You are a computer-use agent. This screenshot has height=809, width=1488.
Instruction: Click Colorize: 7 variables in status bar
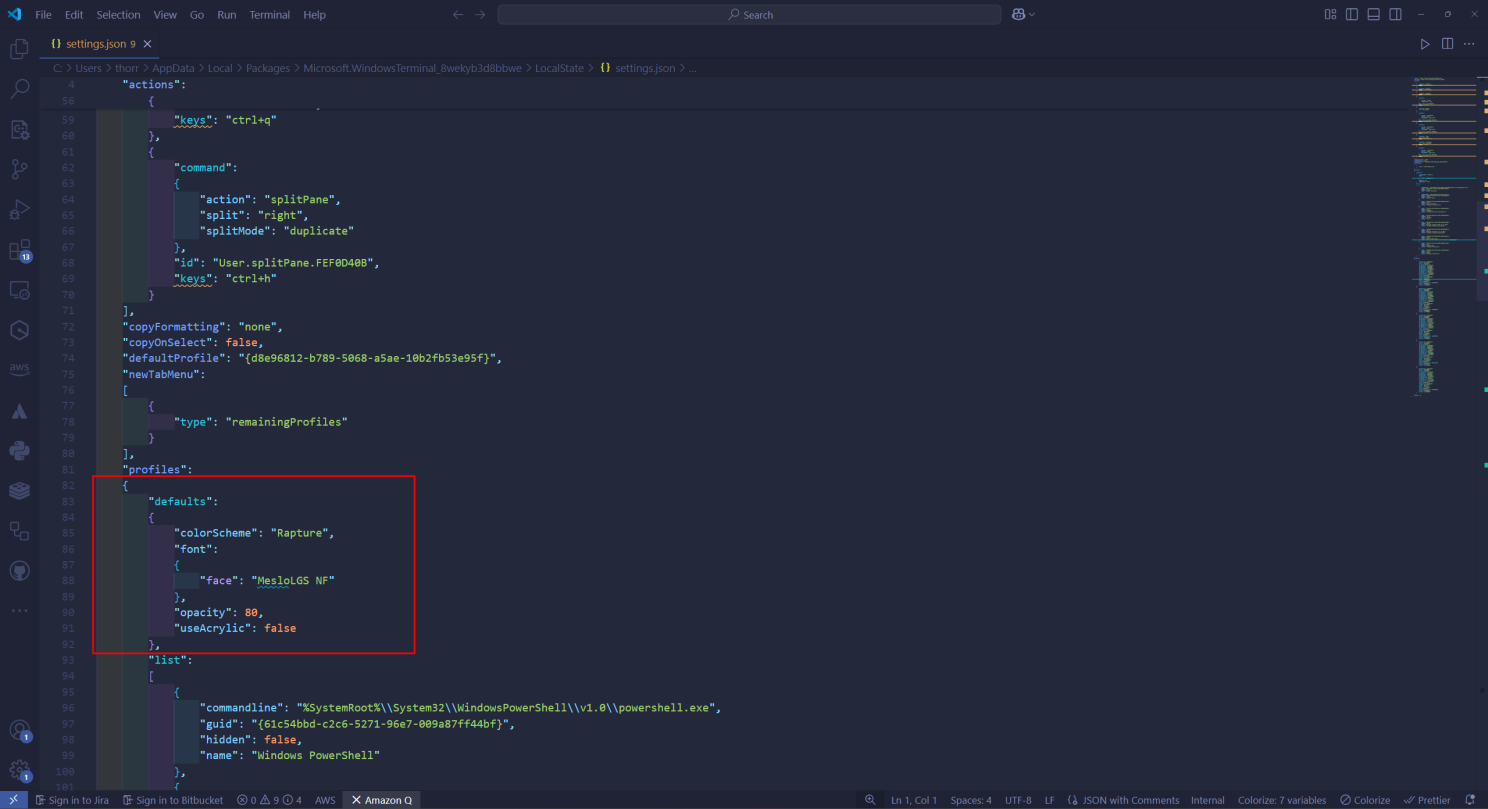pos(1282,800)
